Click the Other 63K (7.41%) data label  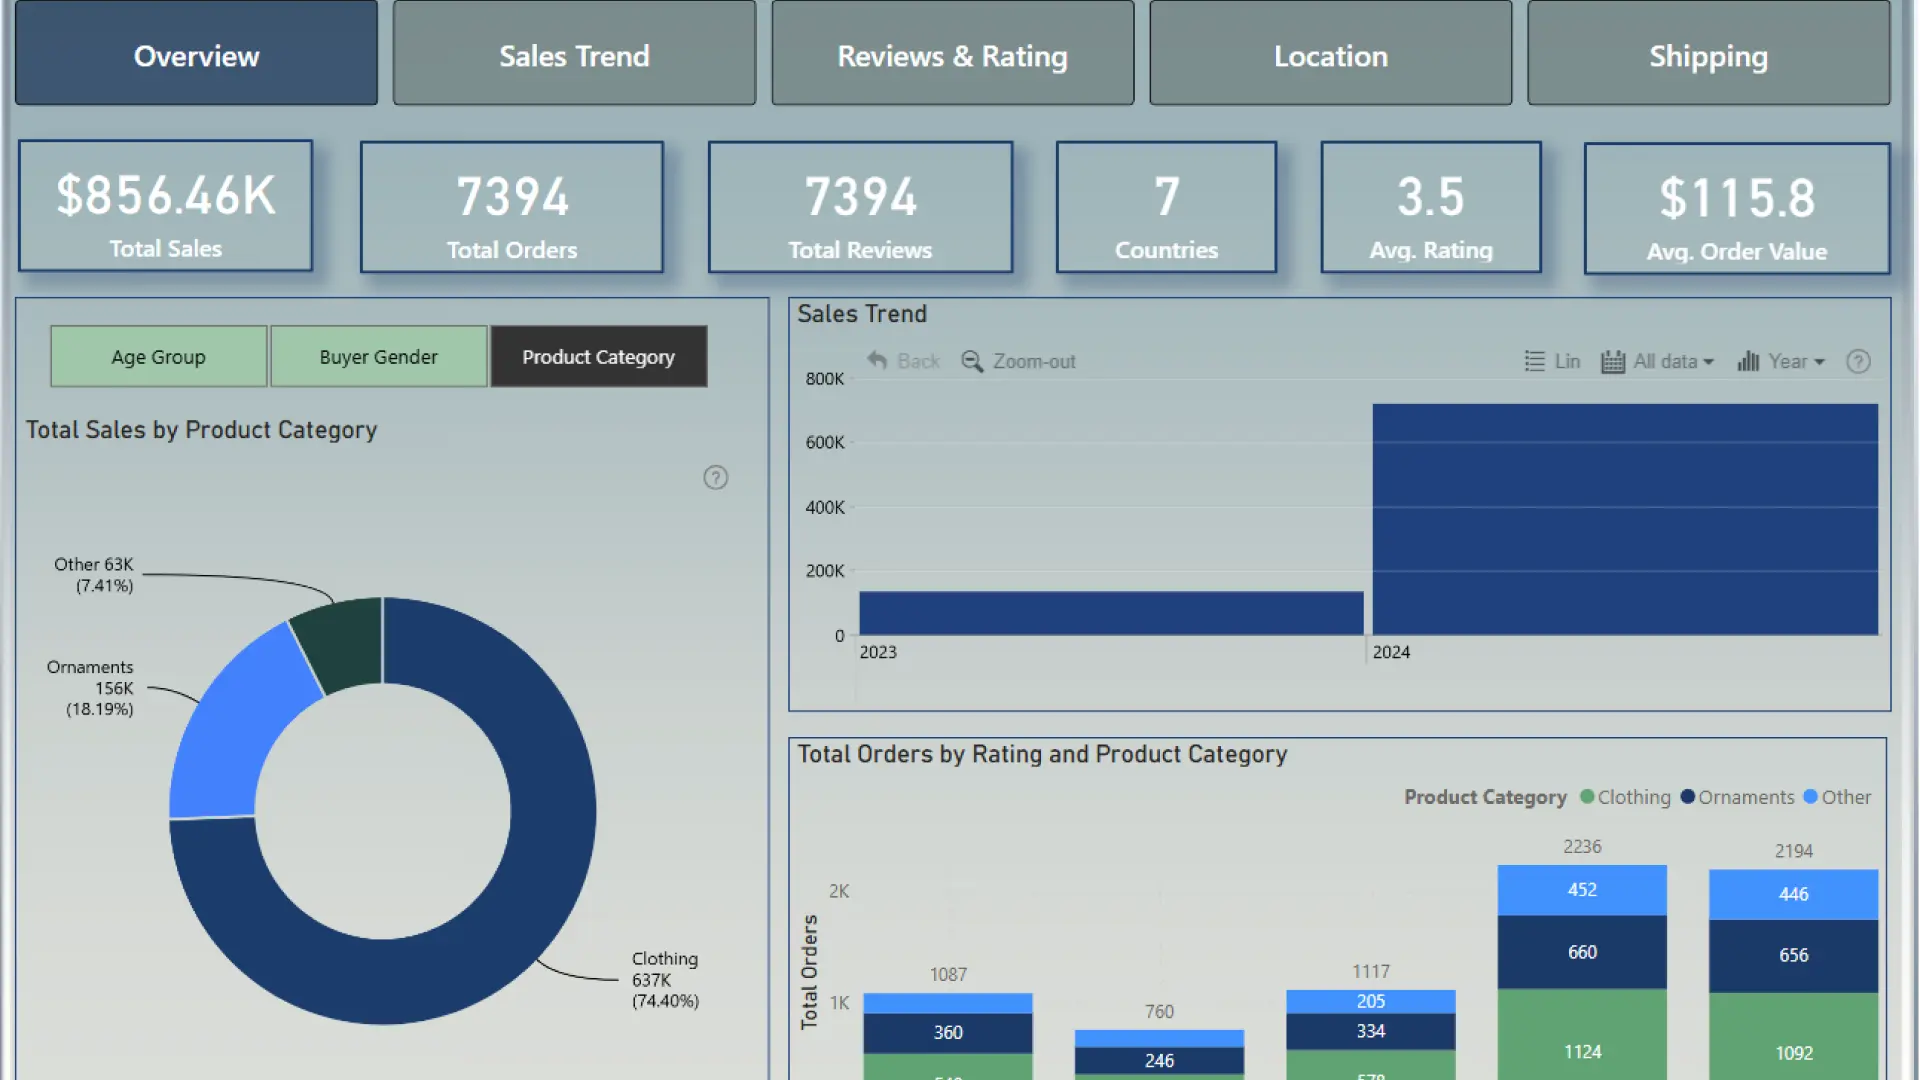(x=94, y=575)
